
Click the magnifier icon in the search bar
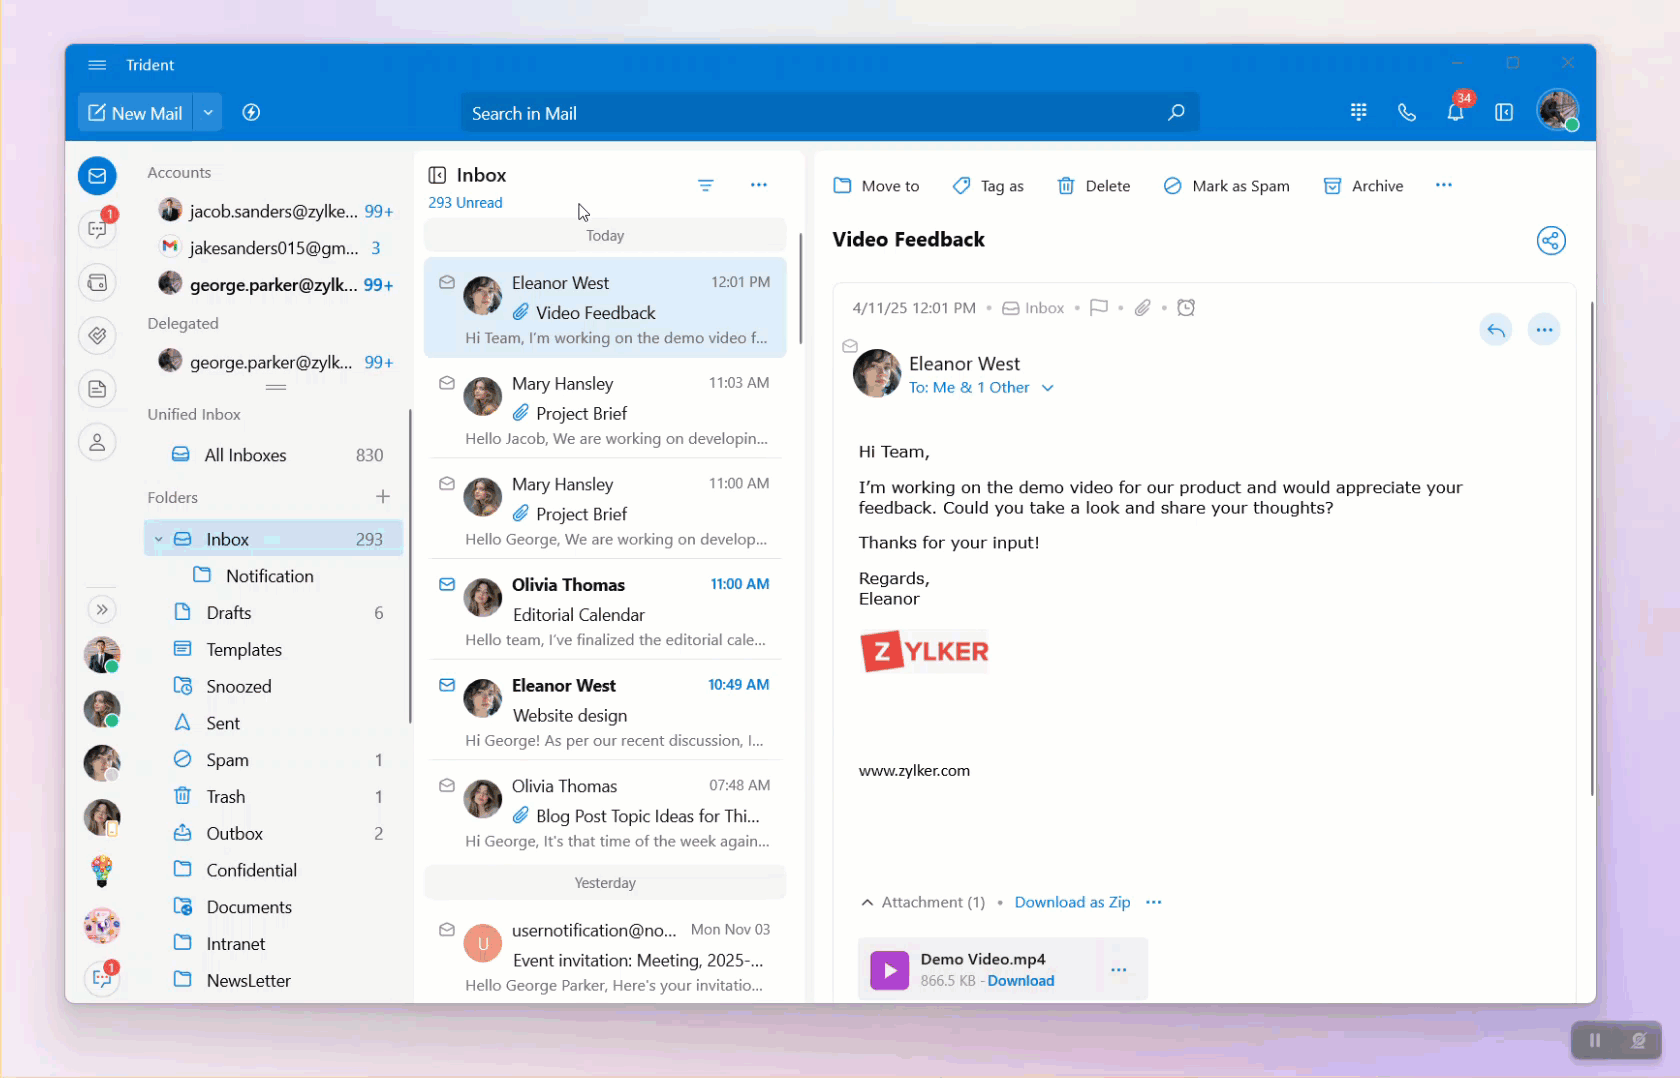tap(1176, 113)
